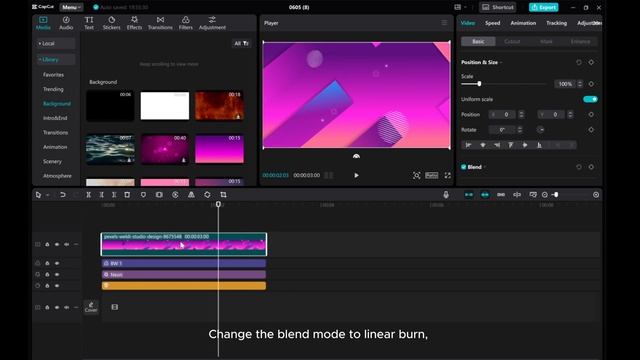Screen dimensions: 640x360
Task: Collapse the Position & Size section
Action: click(501, 62)
